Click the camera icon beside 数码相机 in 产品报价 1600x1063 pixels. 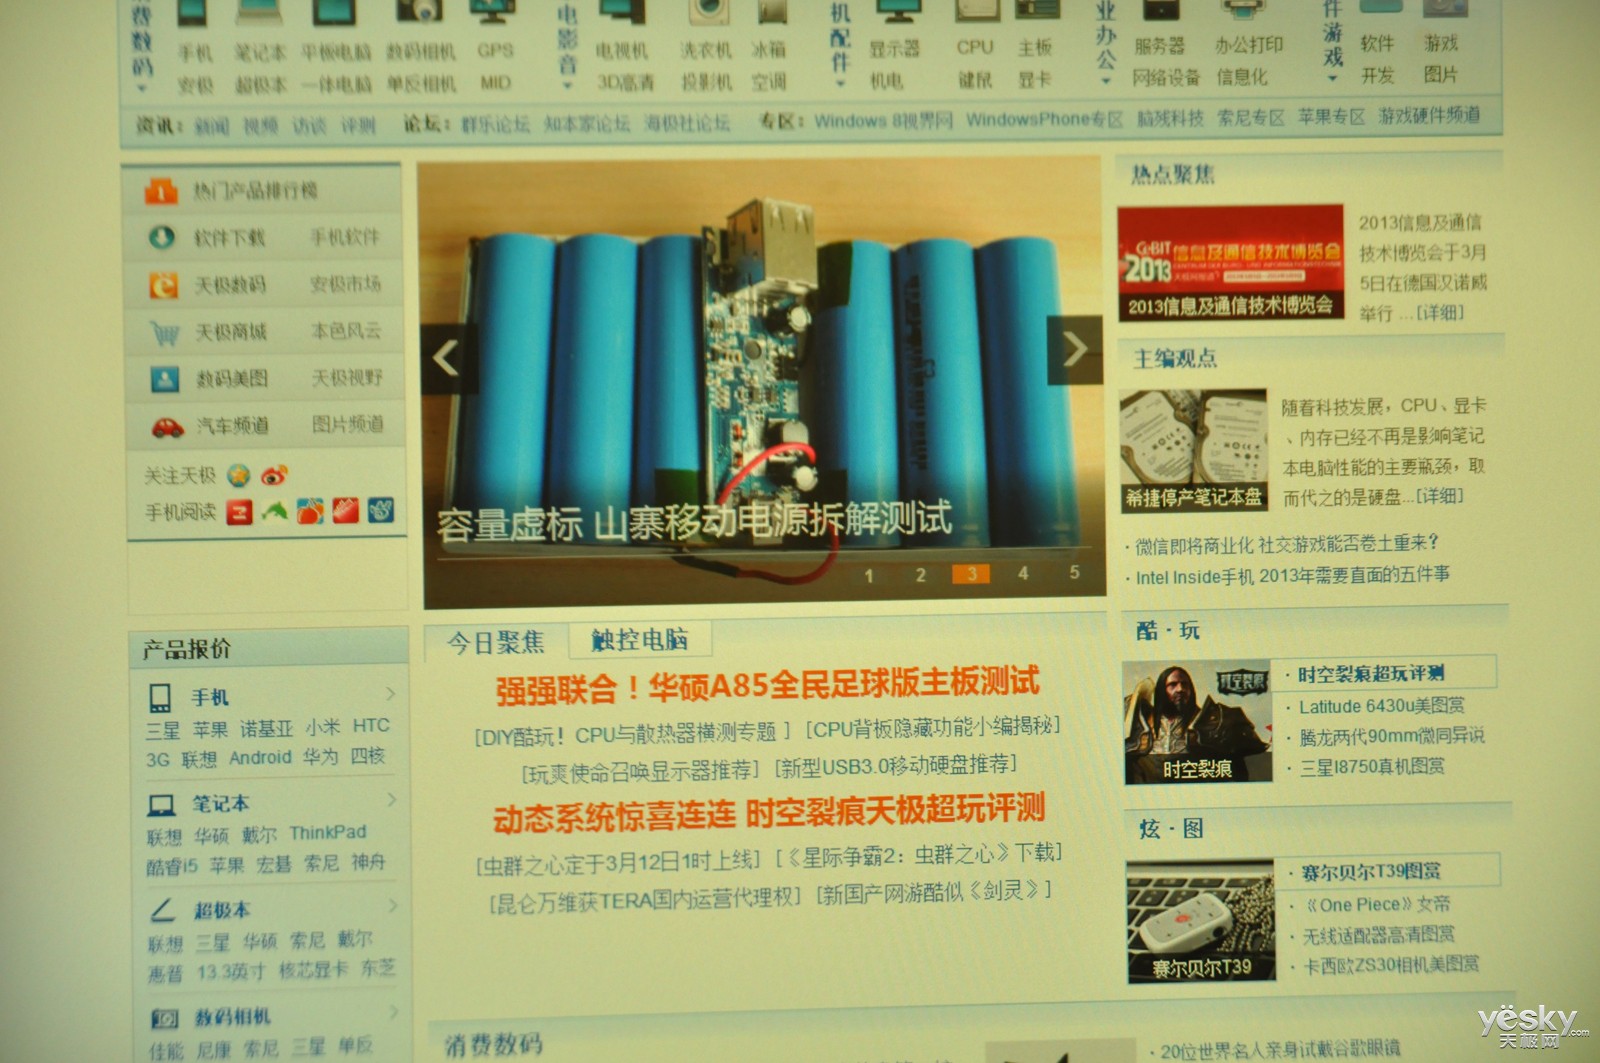(x=164, y=1018)
